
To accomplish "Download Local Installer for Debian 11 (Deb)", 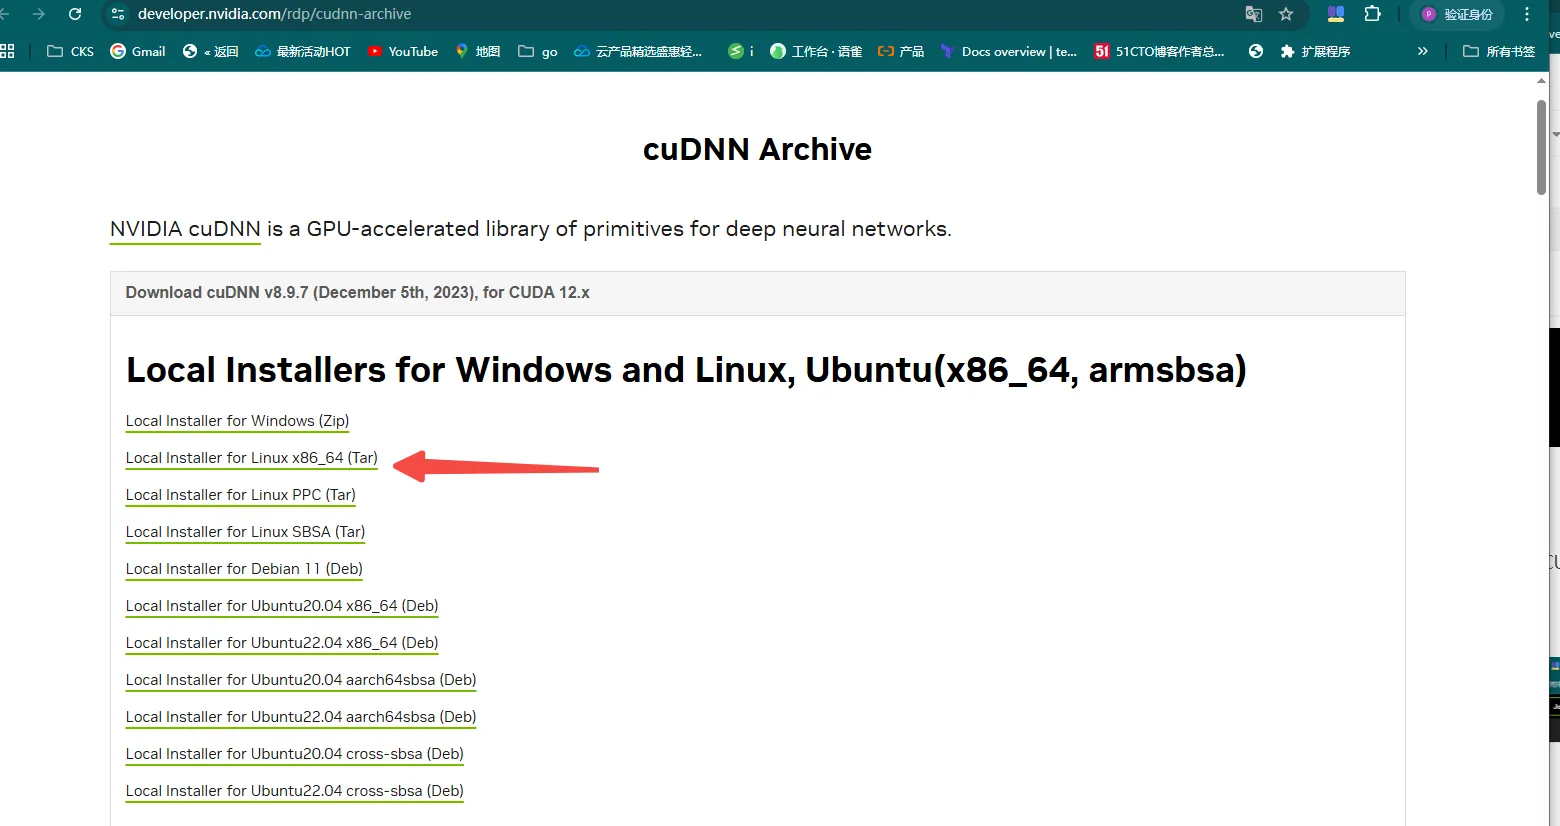I will click(244, 569).
